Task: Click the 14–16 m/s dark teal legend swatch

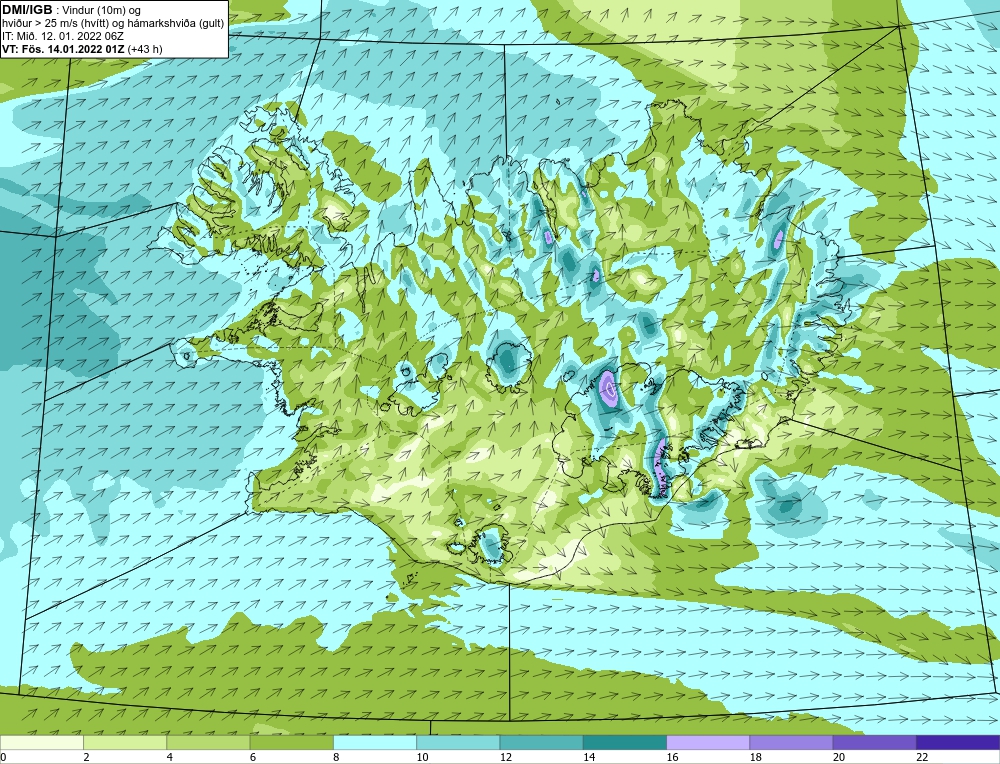Action: point(625,742)
